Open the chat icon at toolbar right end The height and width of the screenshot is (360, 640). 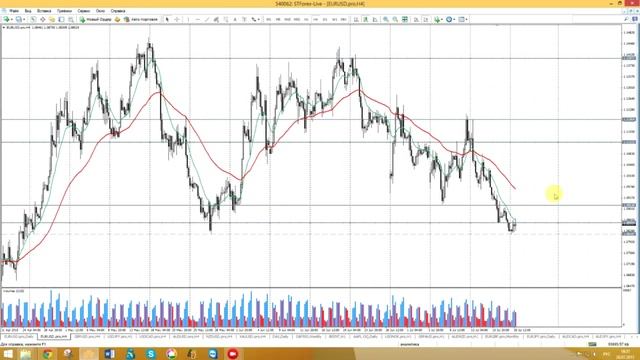coord(635,19)
